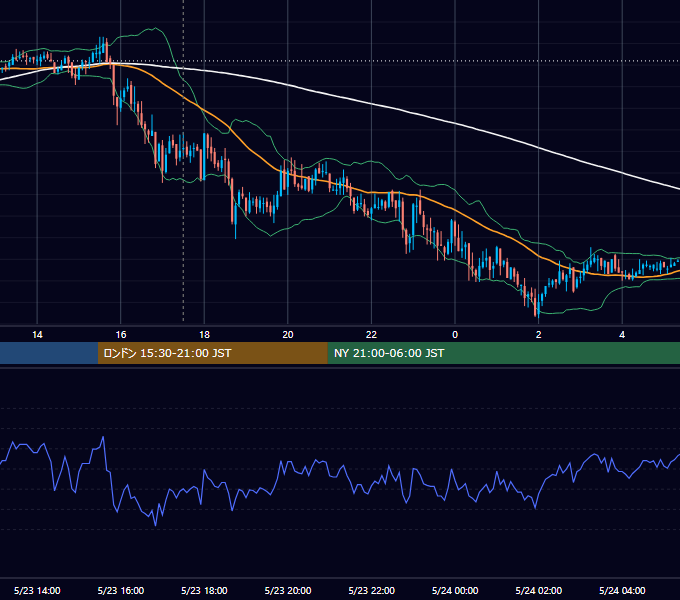Click the London session band 15:30-21:00 JST
Viewport: 680px width, 600px height.
[212, 353]
